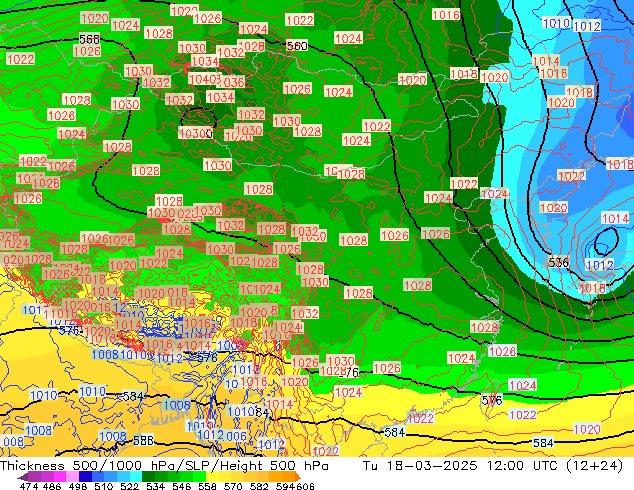Click the 1040 pressure label
Viewport: 634px width, 490px height.
click(x=204, y=79)
